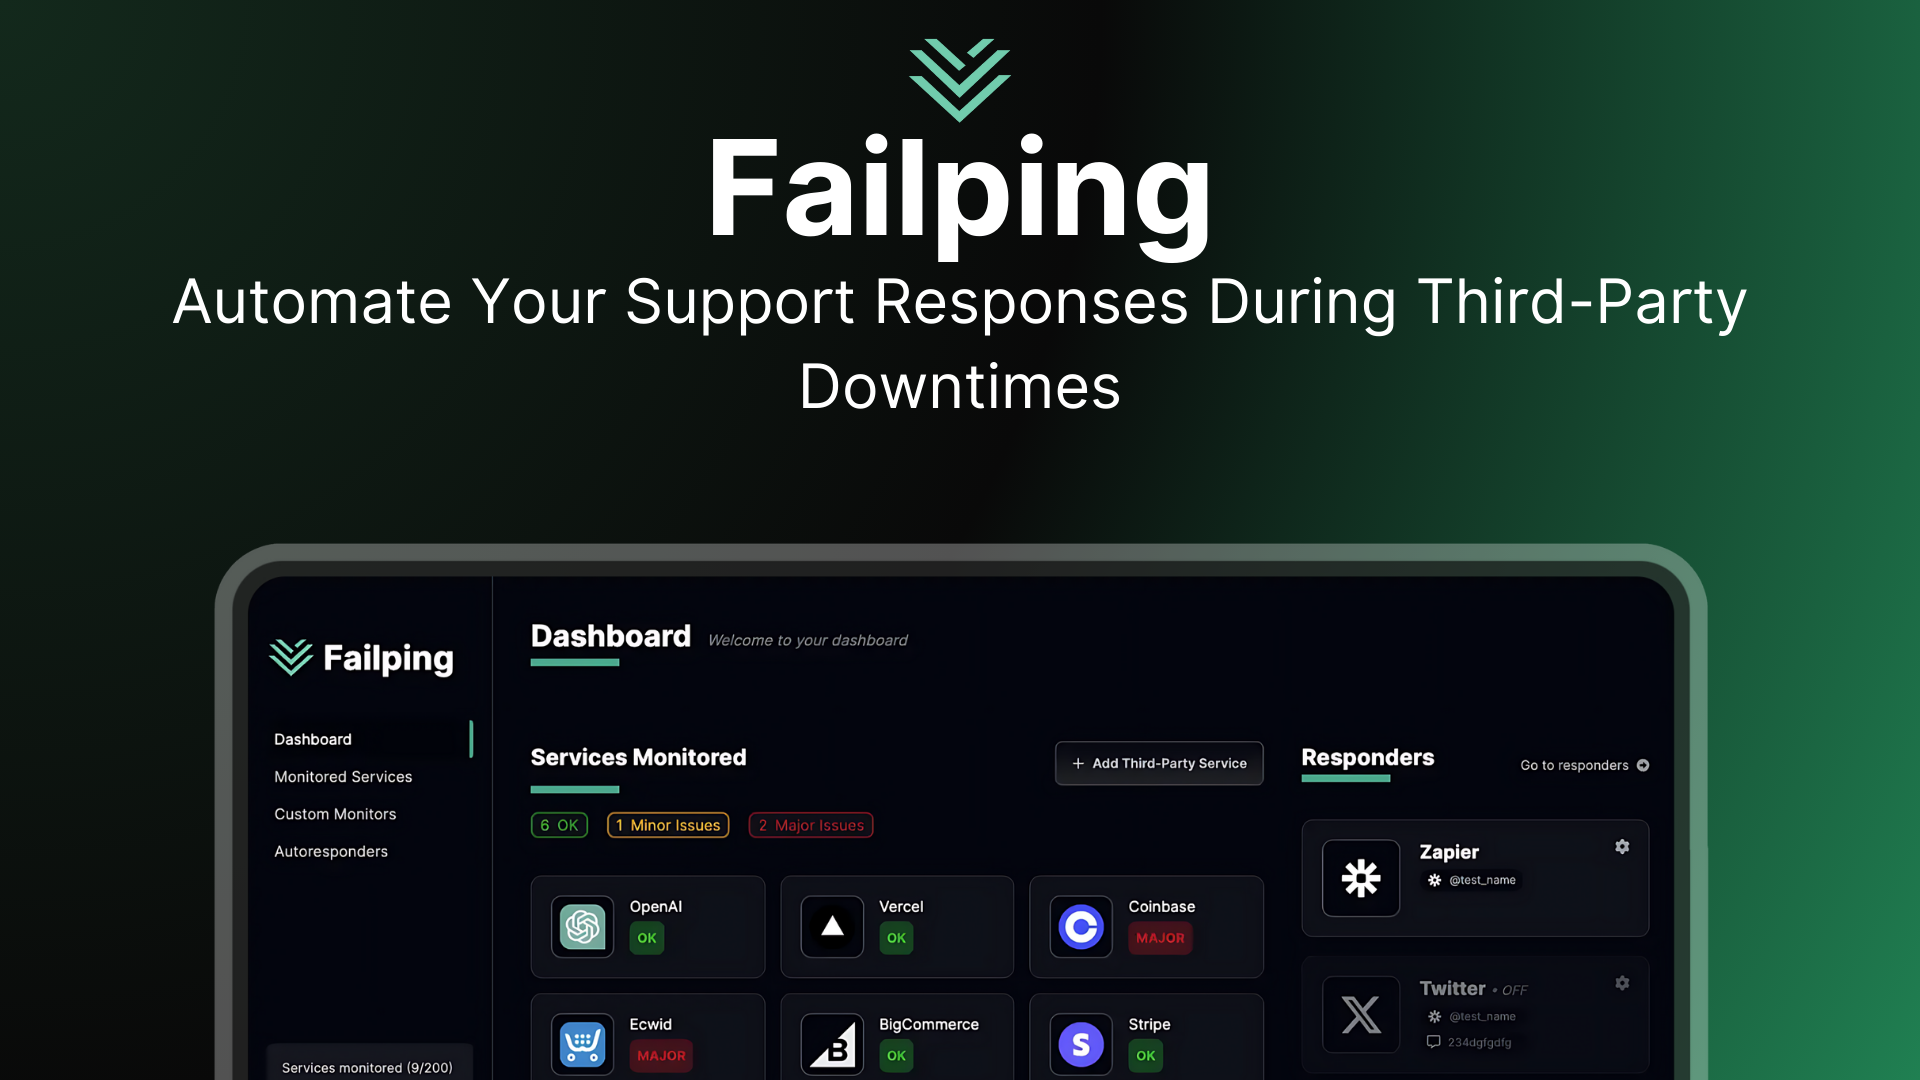Toggle visibility of Minor Issues filter
This screenshot has height=1080, width=1920.
667,824
